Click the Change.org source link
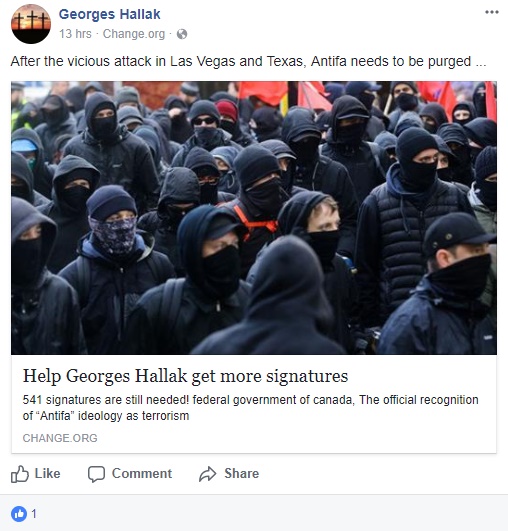 (x=134, y=34)
